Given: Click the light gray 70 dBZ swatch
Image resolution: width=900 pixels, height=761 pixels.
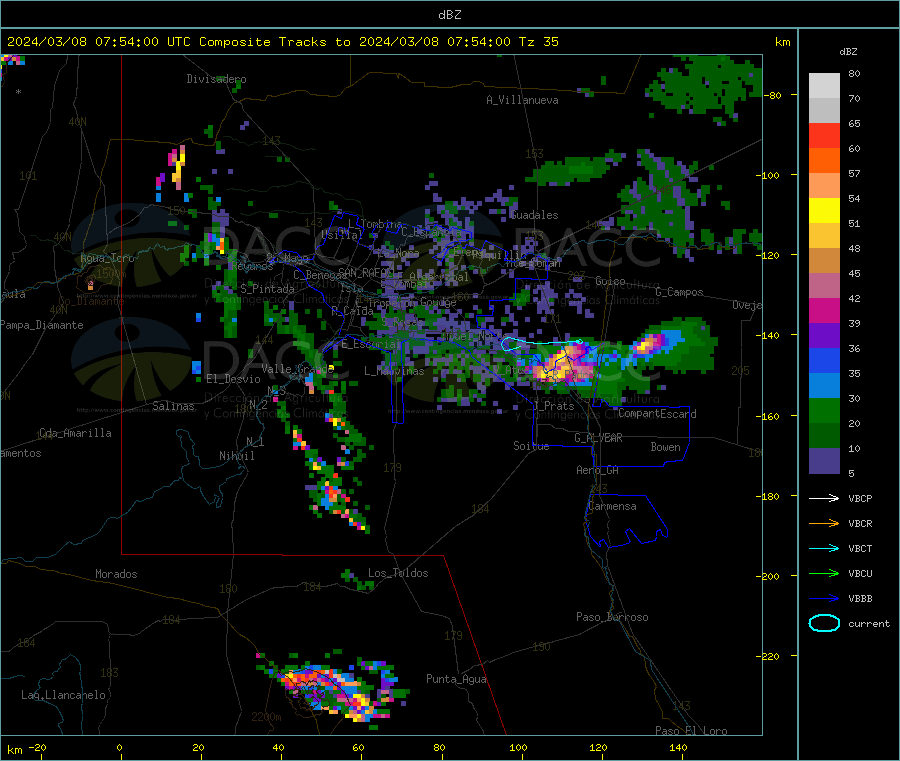Looking at the screenshot, I should (824, 86).
